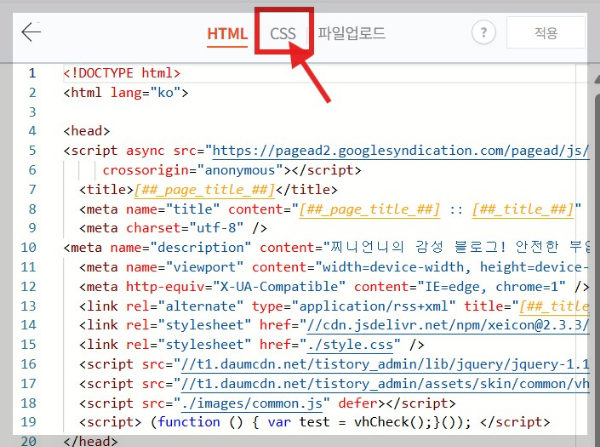Screen dimensions: 600x447
Task: Click the html lang="ko" line
Action: point(126,93)
